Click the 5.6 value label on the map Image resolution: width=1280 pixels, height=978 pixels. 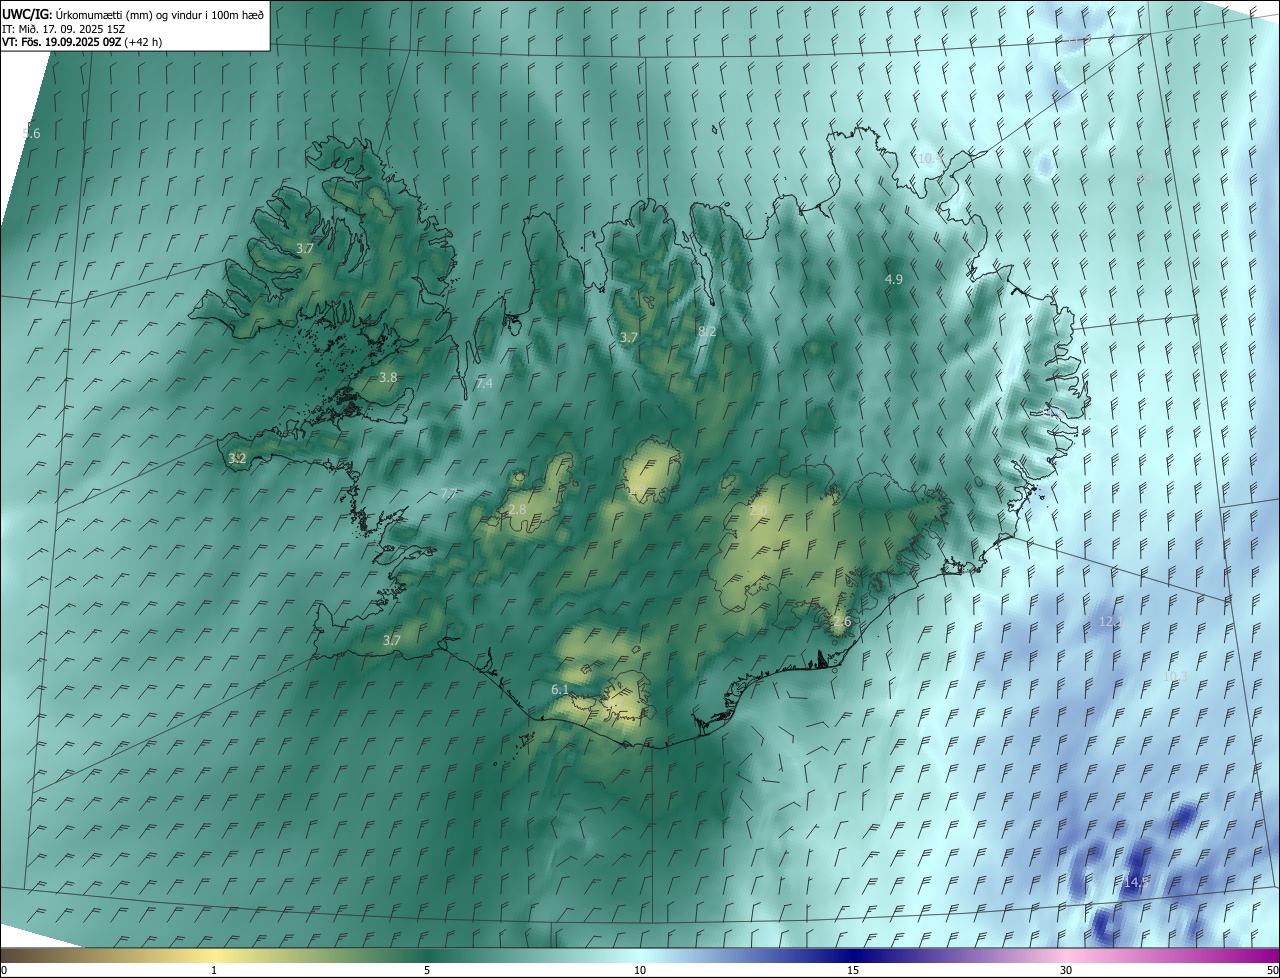31,134
